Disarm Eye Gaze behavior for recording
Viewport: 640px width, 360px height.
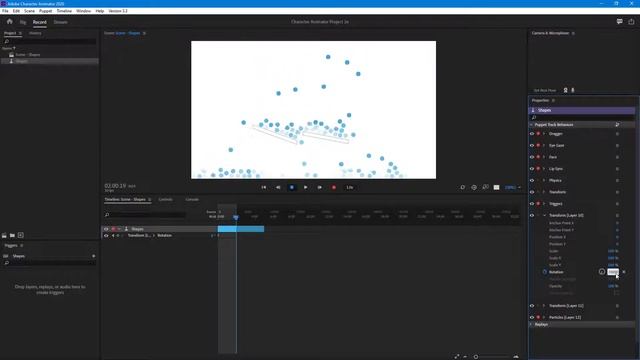click(538, 145)
